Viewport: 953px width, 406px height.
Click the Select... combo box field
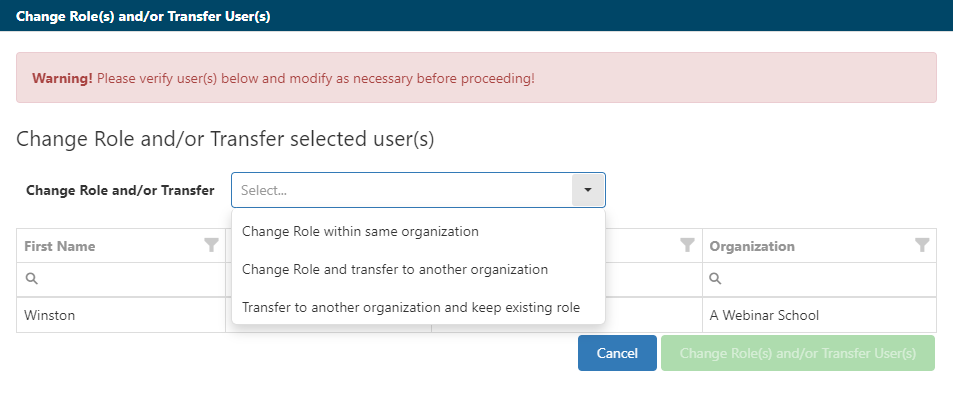pyautogui.click(x=402, y=190)
